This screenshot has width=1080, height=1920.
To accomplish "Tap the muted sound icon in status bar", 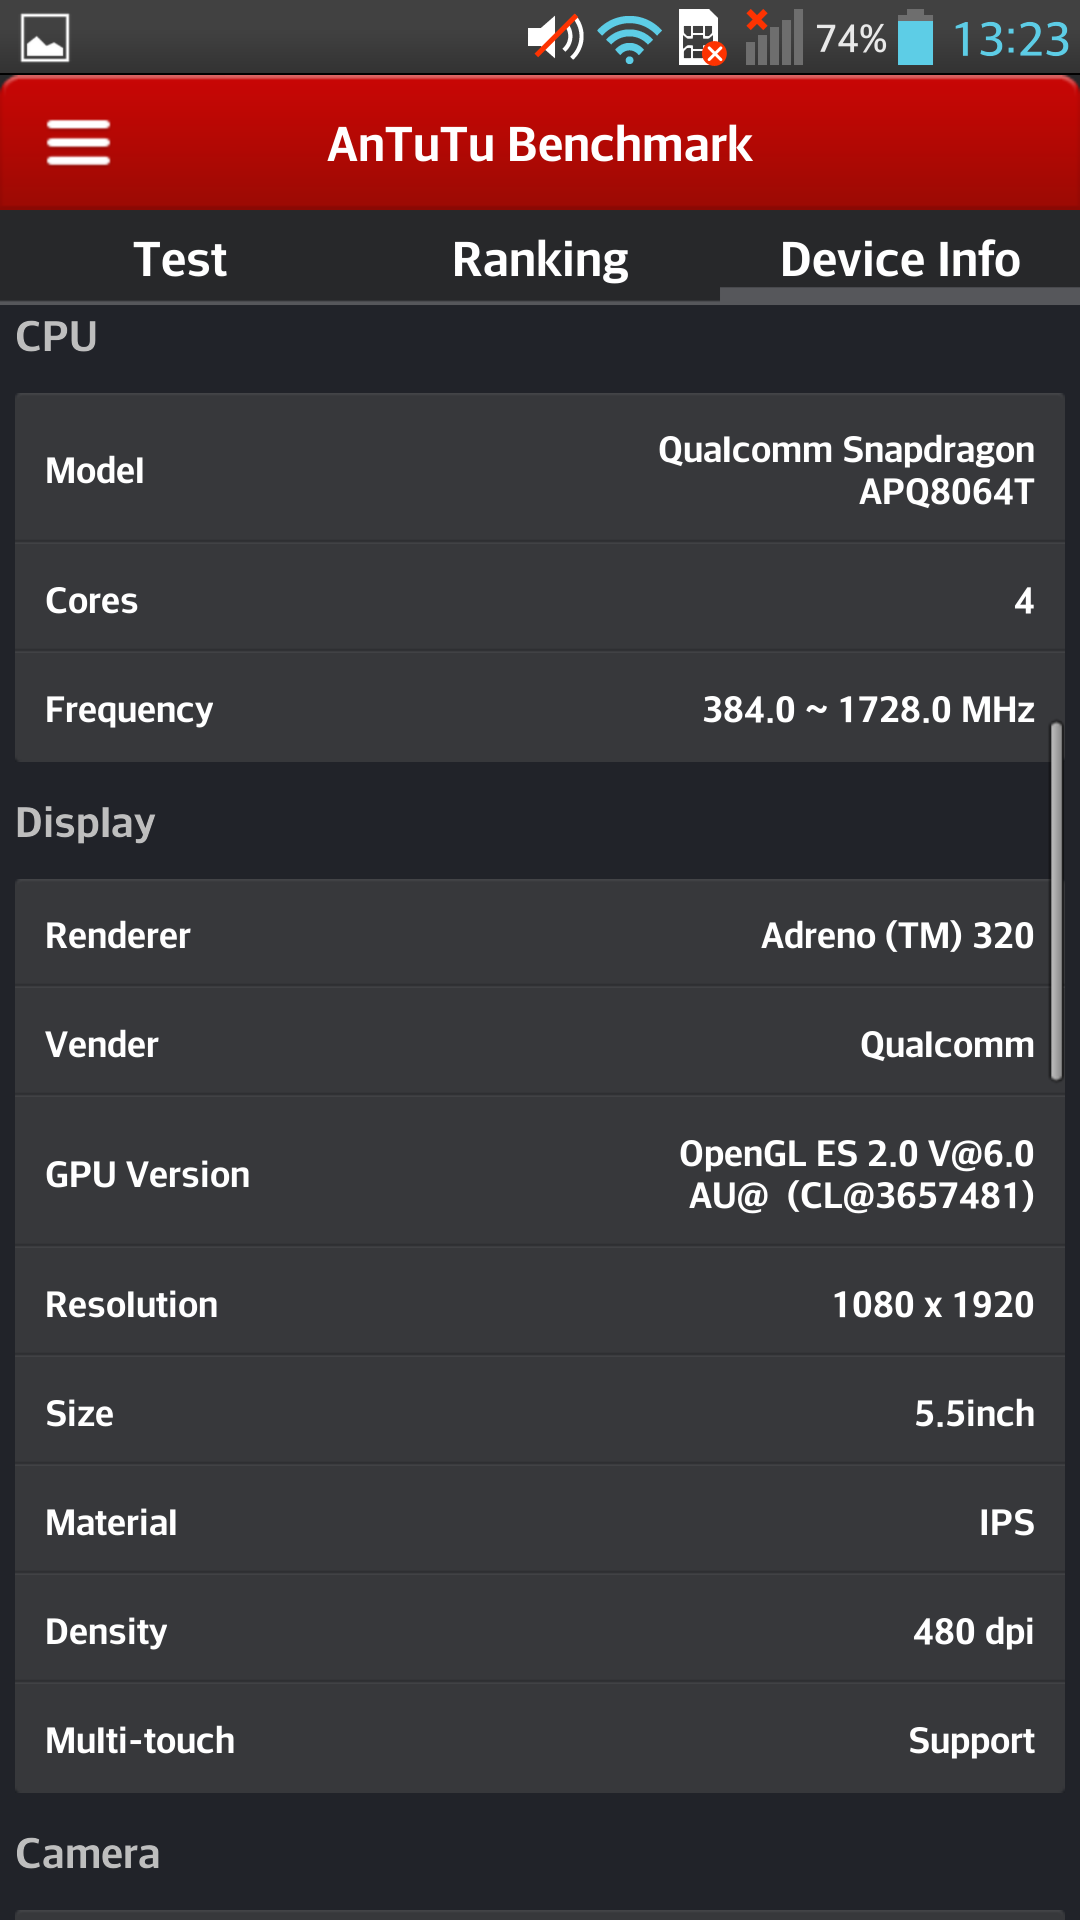I will pyautogui.click(x=555, y=38).
